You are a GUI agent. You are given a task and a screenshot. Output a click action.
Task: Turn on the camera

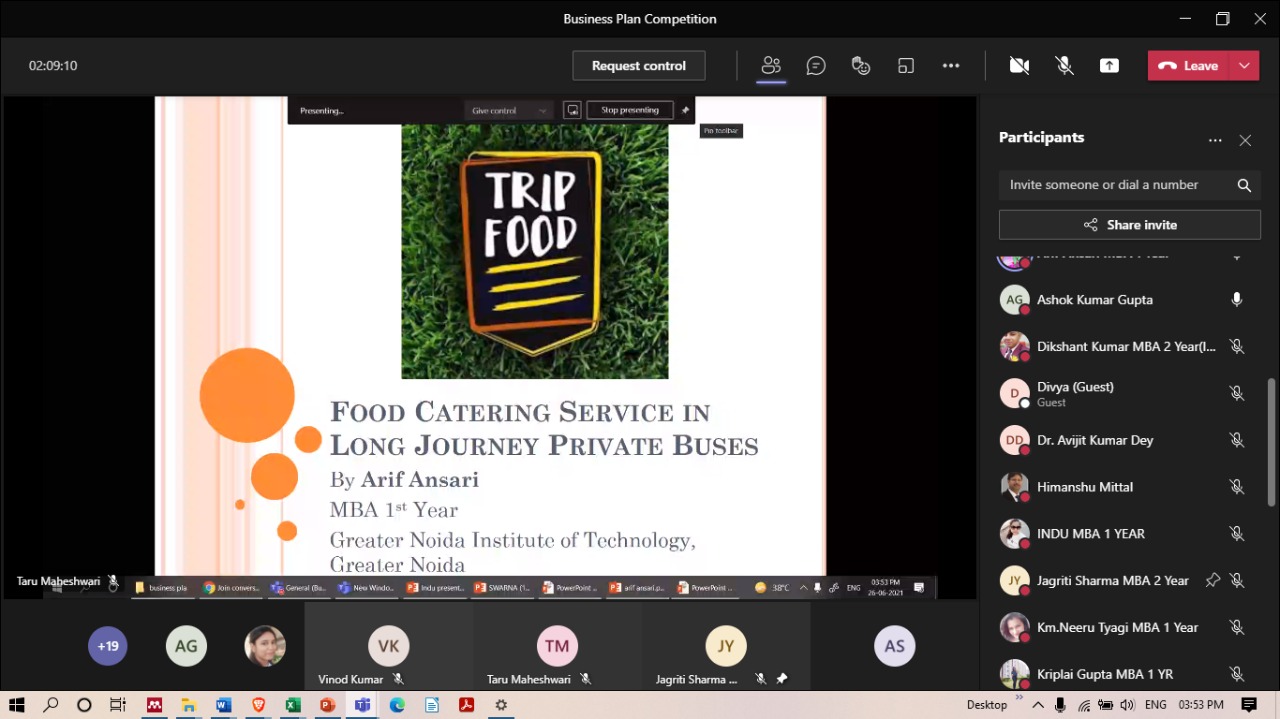pyautogui.click(x=1019, y=66)
